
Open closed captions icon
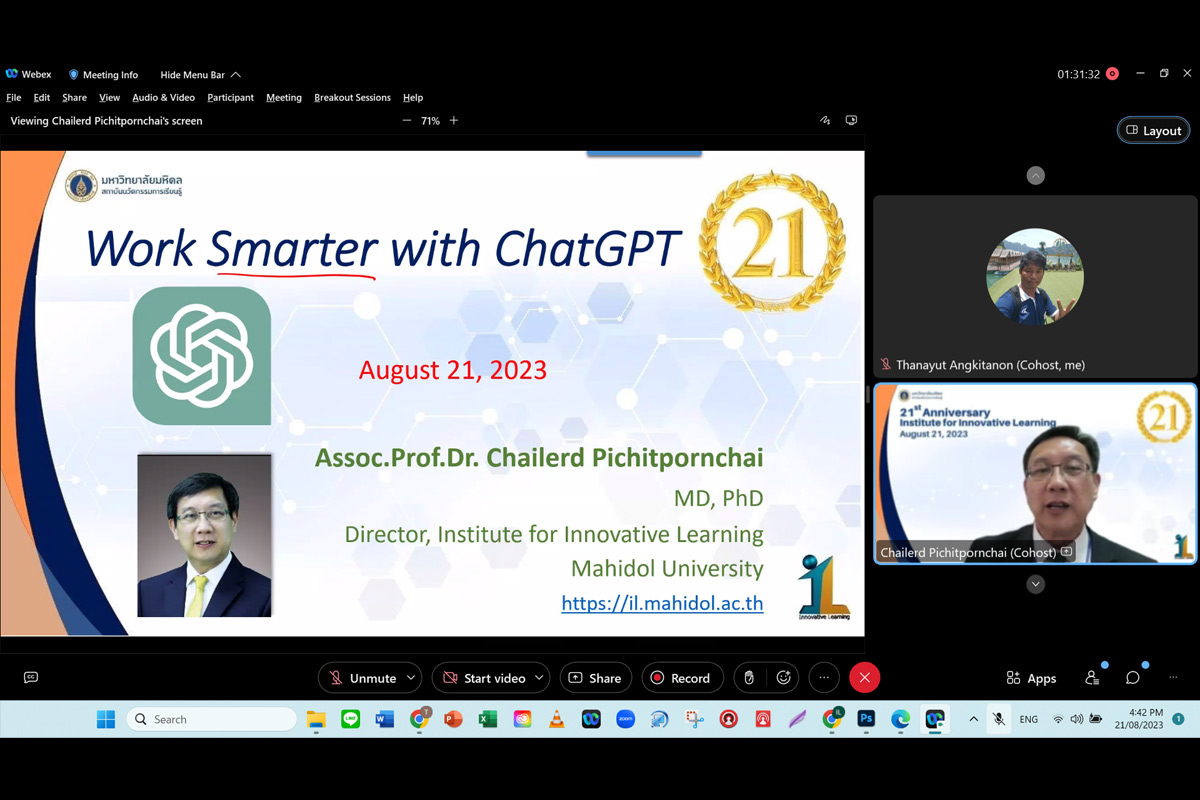pos(31,678)
